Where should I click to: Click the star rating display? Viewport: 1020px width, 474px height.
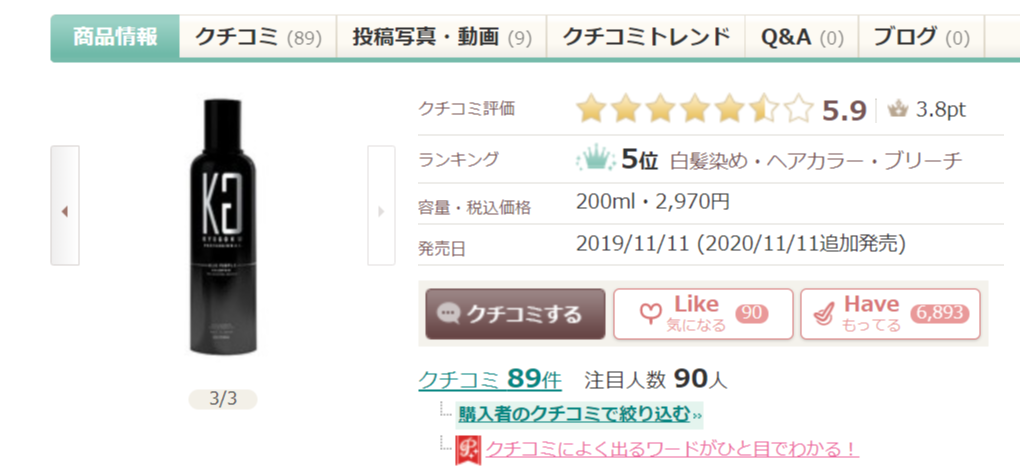coord(694,109)
